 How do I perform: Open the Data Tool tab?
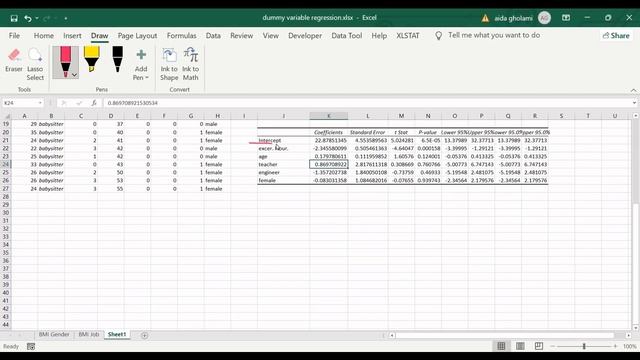point(347,36)
